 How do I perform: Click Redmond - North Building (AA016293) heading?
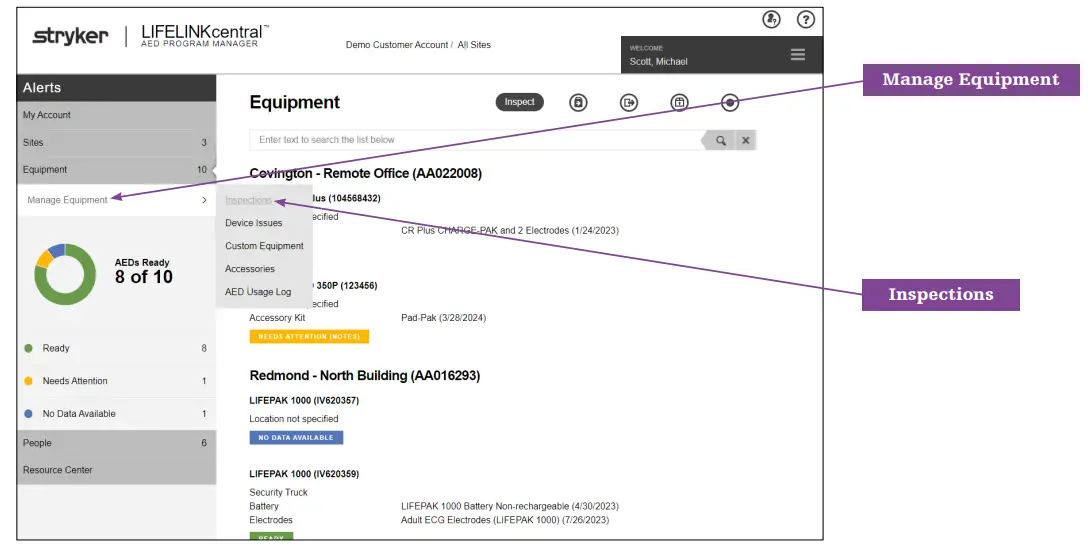[365, 375]
